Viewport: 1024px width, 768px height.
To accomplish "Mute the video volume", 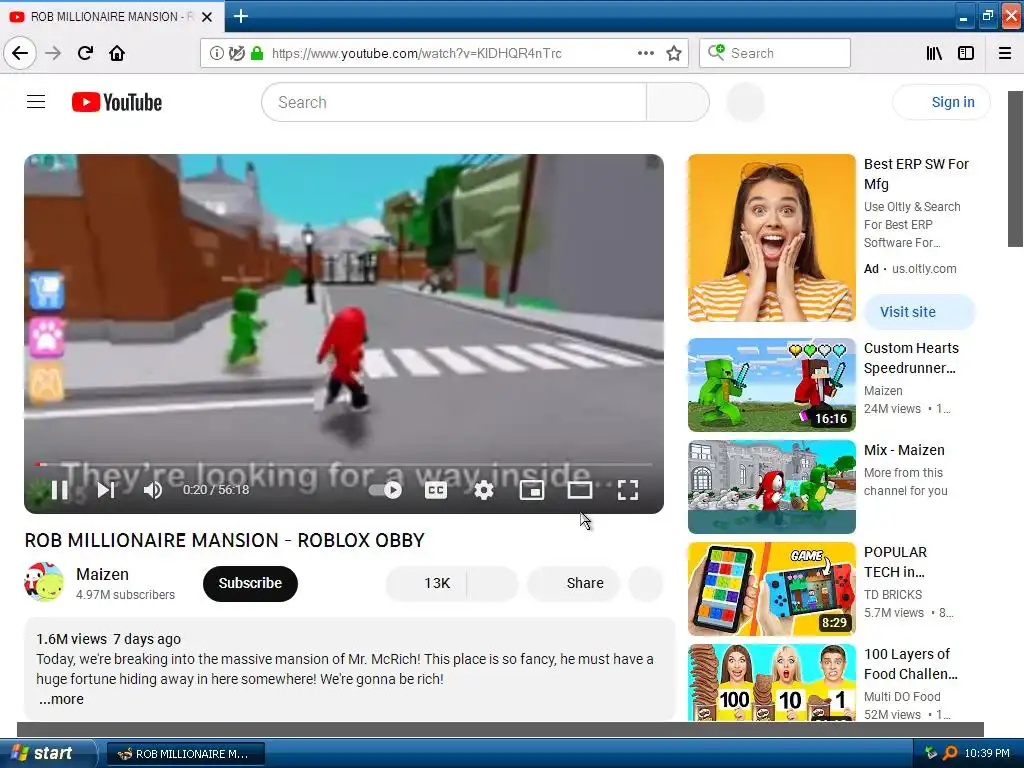I will coord(153,490).
